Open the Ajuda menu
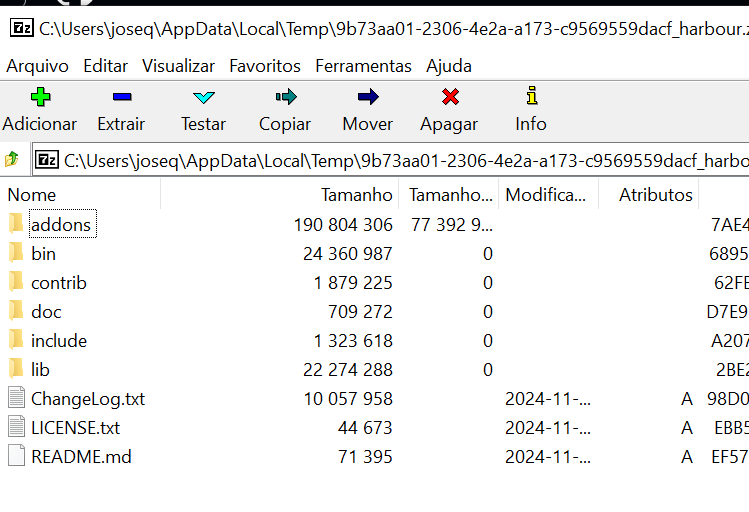This screenshot has height=512, width=749. pos(449,66)
